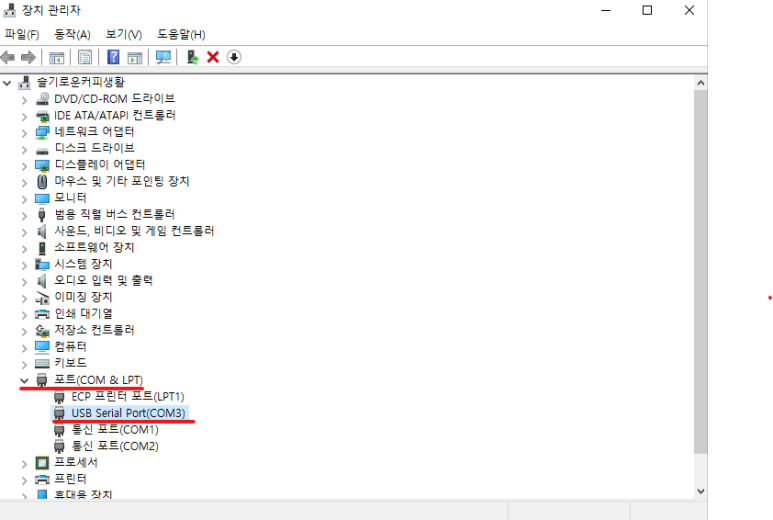Open the 파일(F) menu

[22, 35]
